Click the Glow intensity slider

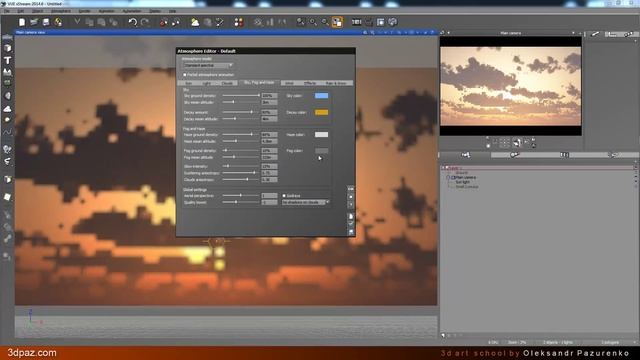tap(241, 166)
